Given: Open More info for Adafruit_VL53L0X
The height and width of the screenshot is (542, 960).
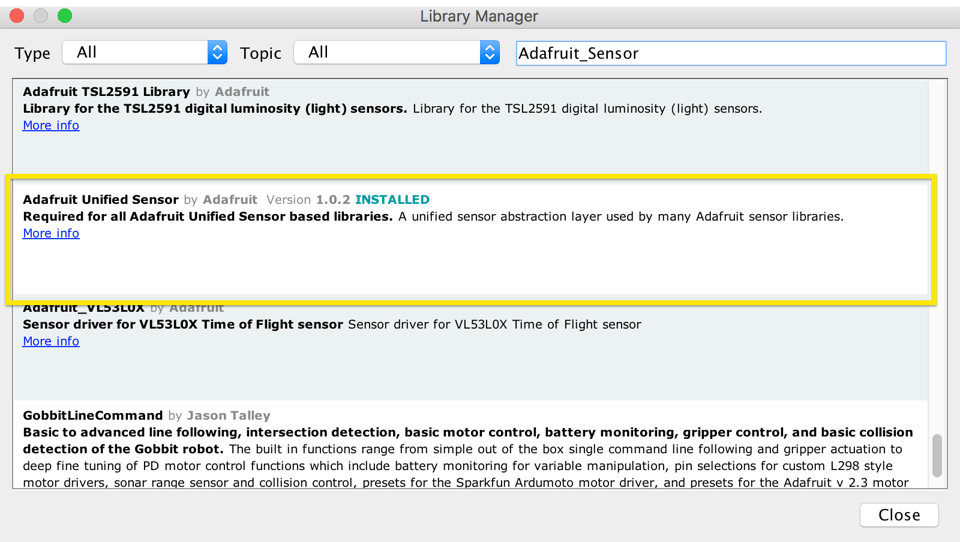Looking at the screenshot, I should (x=51, y=342).
